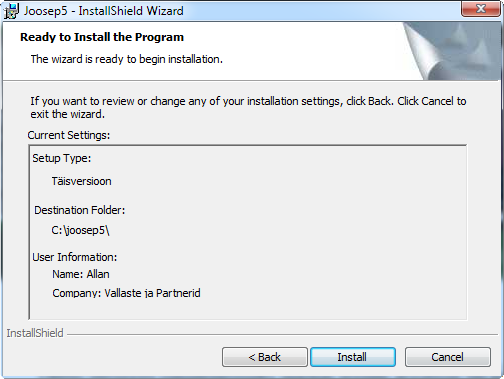The width and height of the screenshot is (504, 379).
Task: Click the Current Settings label
Action: coord(69,135)
